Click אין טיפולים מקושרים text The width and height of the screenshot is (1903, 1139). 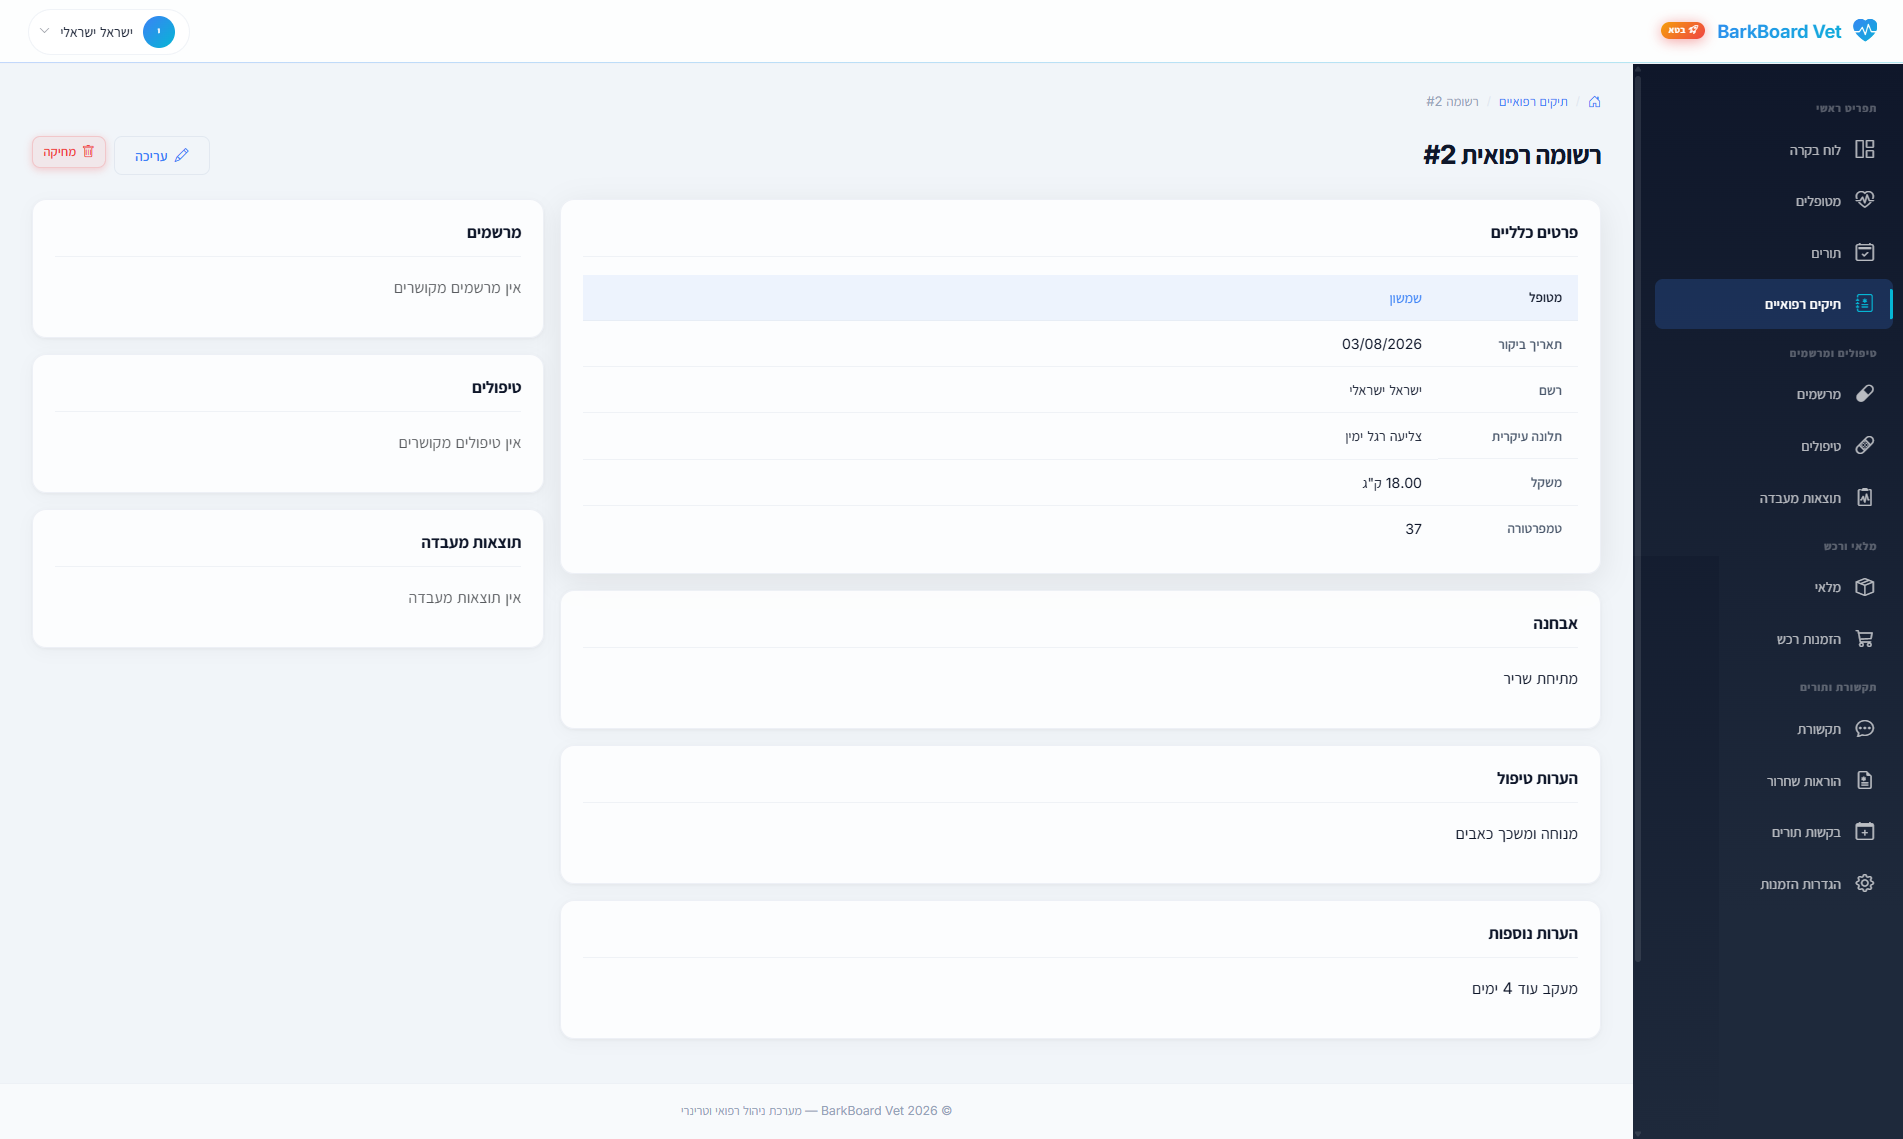coord(460,443)
